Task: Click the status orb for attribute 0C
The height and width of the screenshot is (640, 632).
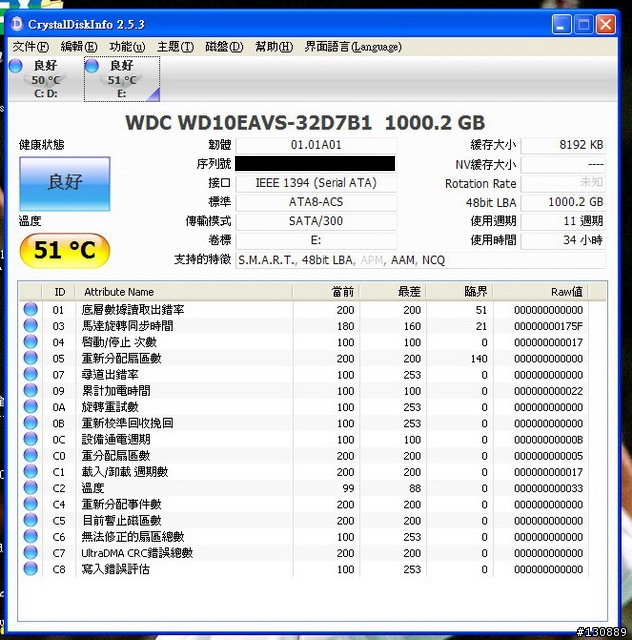Action: (x=31, y=439)
